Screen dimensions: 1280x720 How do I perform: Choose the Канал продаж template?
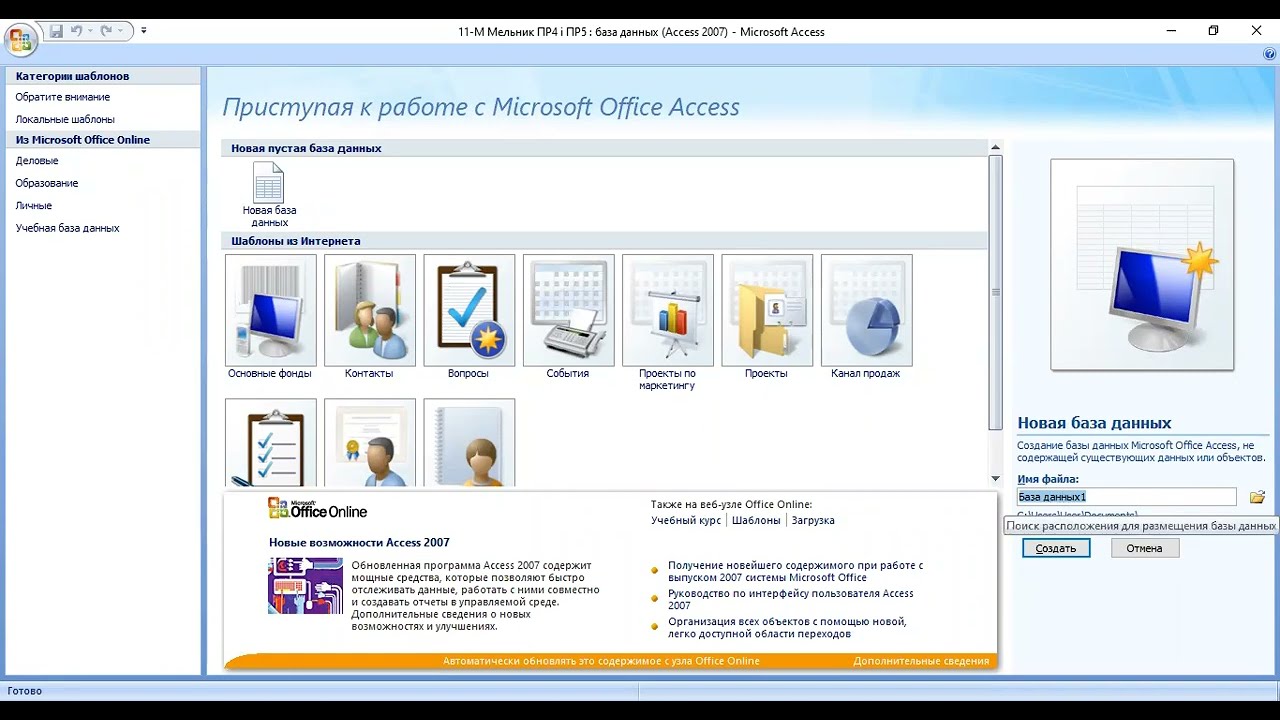[x=866, y=317]
